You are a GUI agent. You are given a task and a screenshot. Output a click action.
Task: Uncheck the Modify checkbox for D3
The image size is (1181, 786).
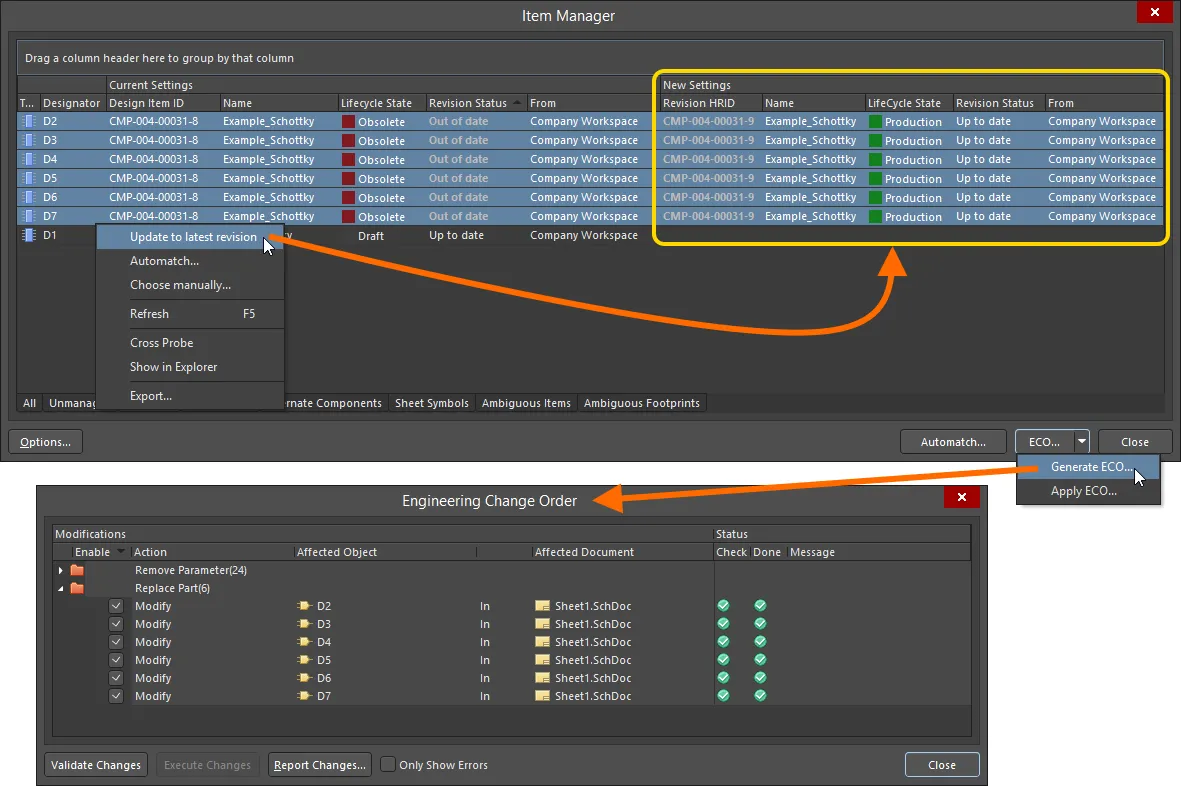click(x=116, y=624)
